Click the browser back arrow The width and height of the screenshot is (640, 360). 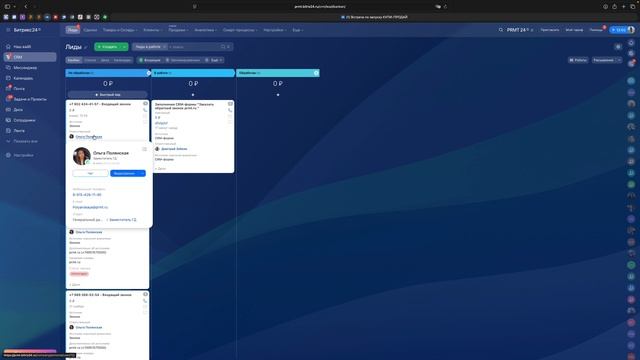pos(26,7)
